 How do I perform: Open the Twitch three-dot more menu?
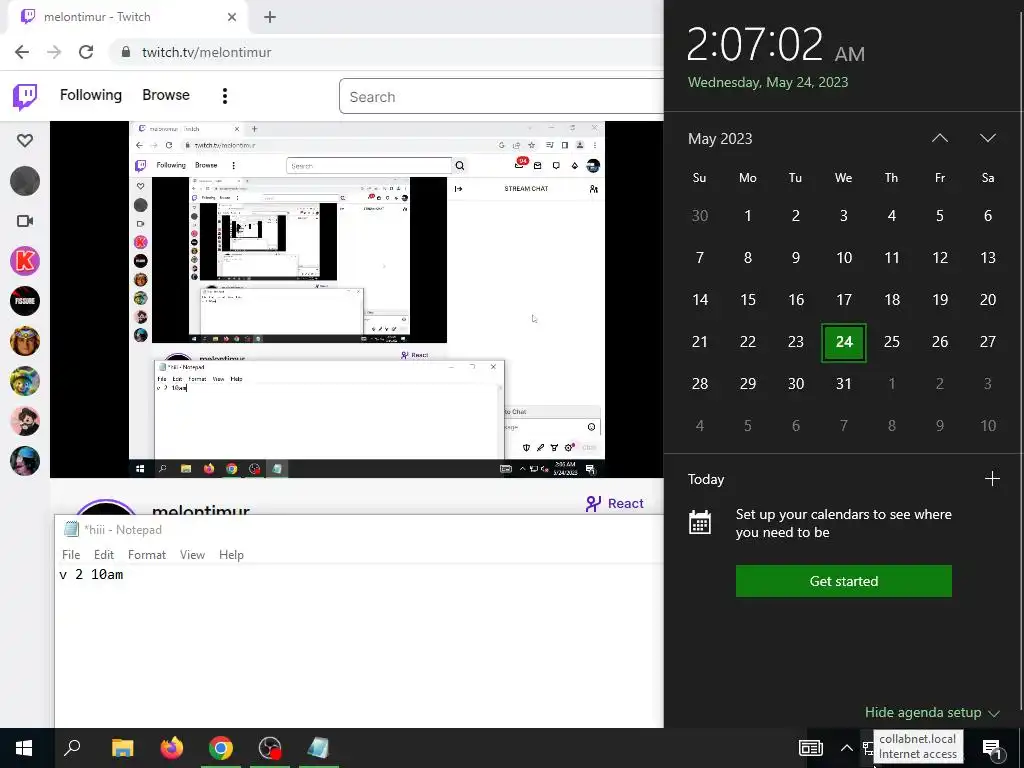click(225, 96)
